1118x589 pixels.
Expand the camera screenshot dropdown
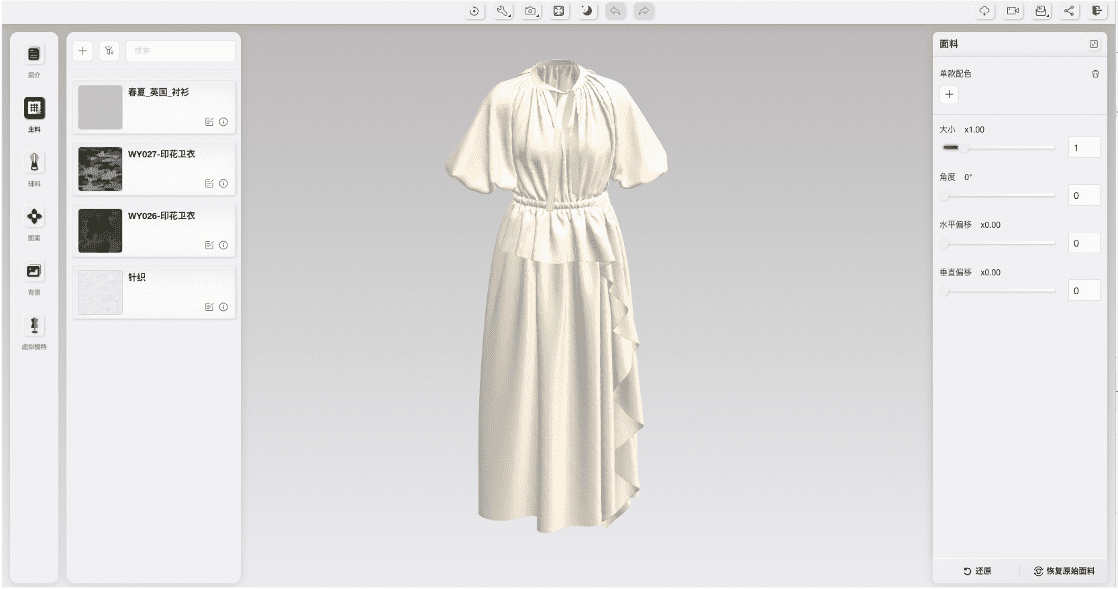pyautogui.click(x=532, y=11)
